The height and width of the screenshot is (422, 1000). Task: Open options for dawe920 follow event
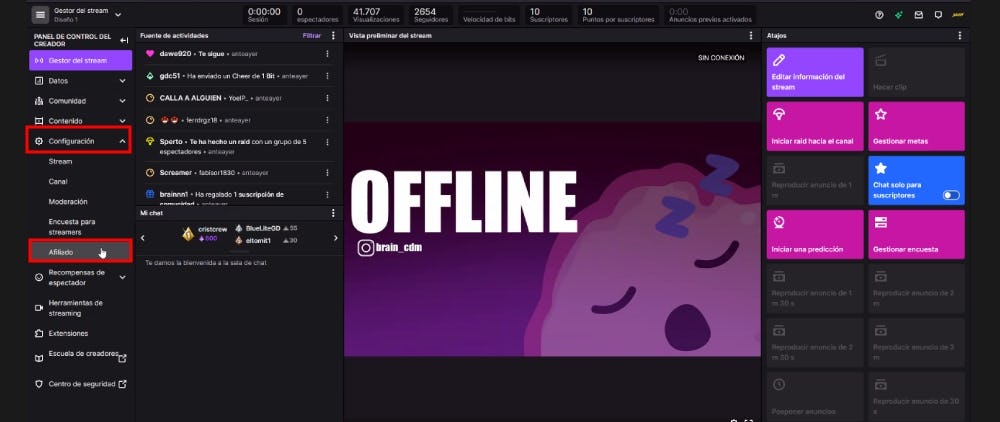point(327,54)
